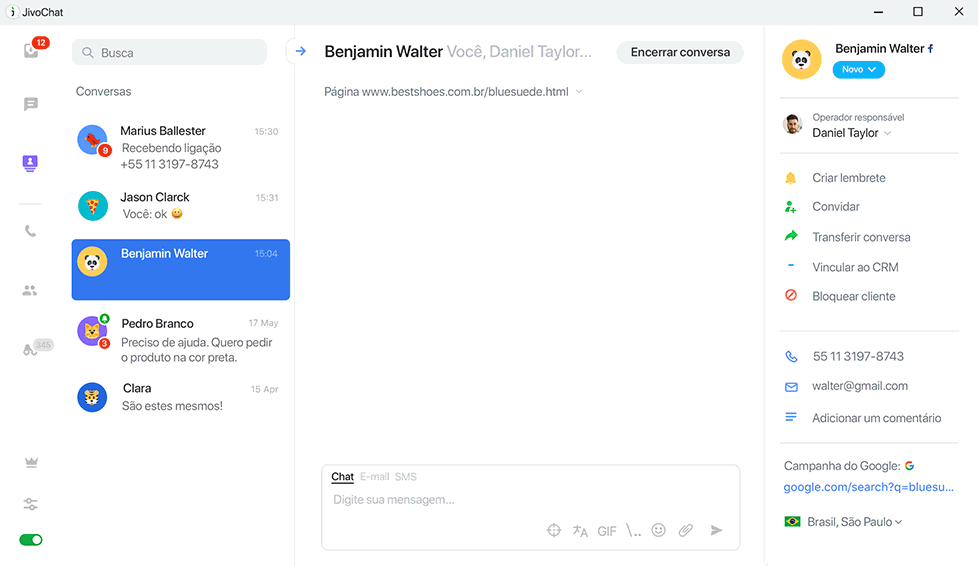
Task: Open the team members icon in sidebar
Action: 30,290
